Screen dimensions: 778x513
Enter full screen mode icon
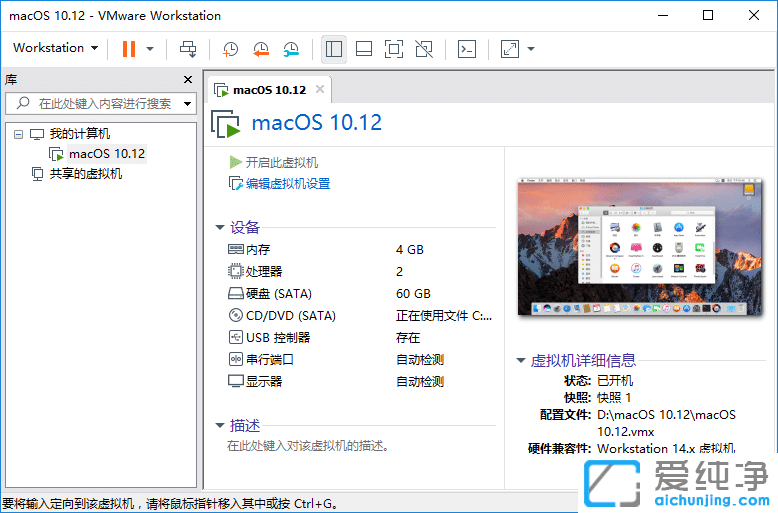393,49
